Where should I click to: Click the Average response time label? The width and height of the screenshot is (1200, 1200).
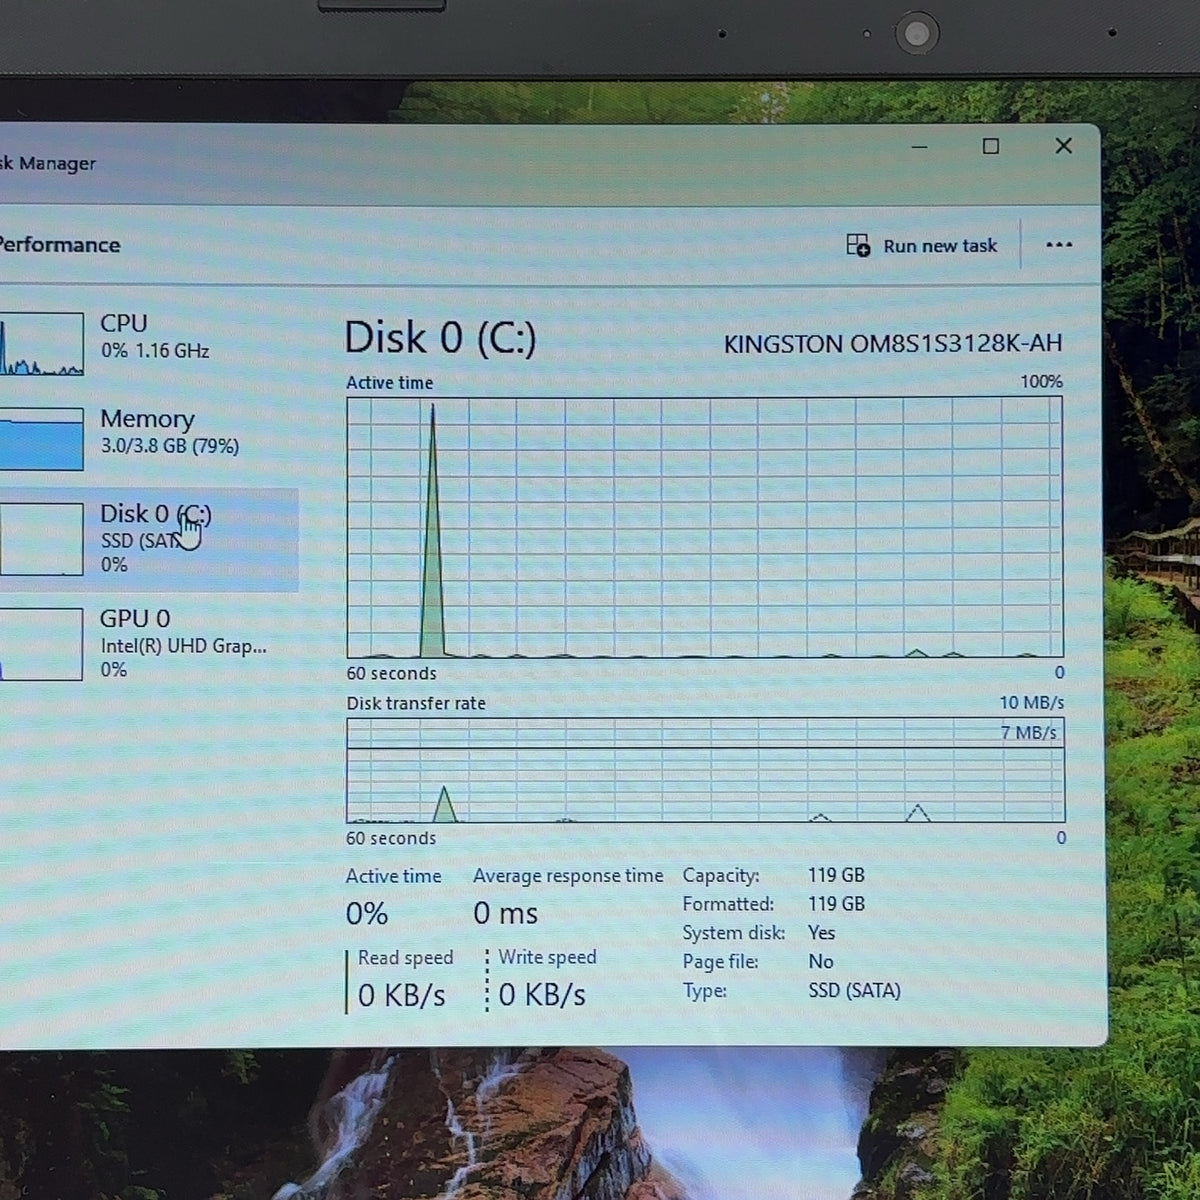[x=568, y=877]
